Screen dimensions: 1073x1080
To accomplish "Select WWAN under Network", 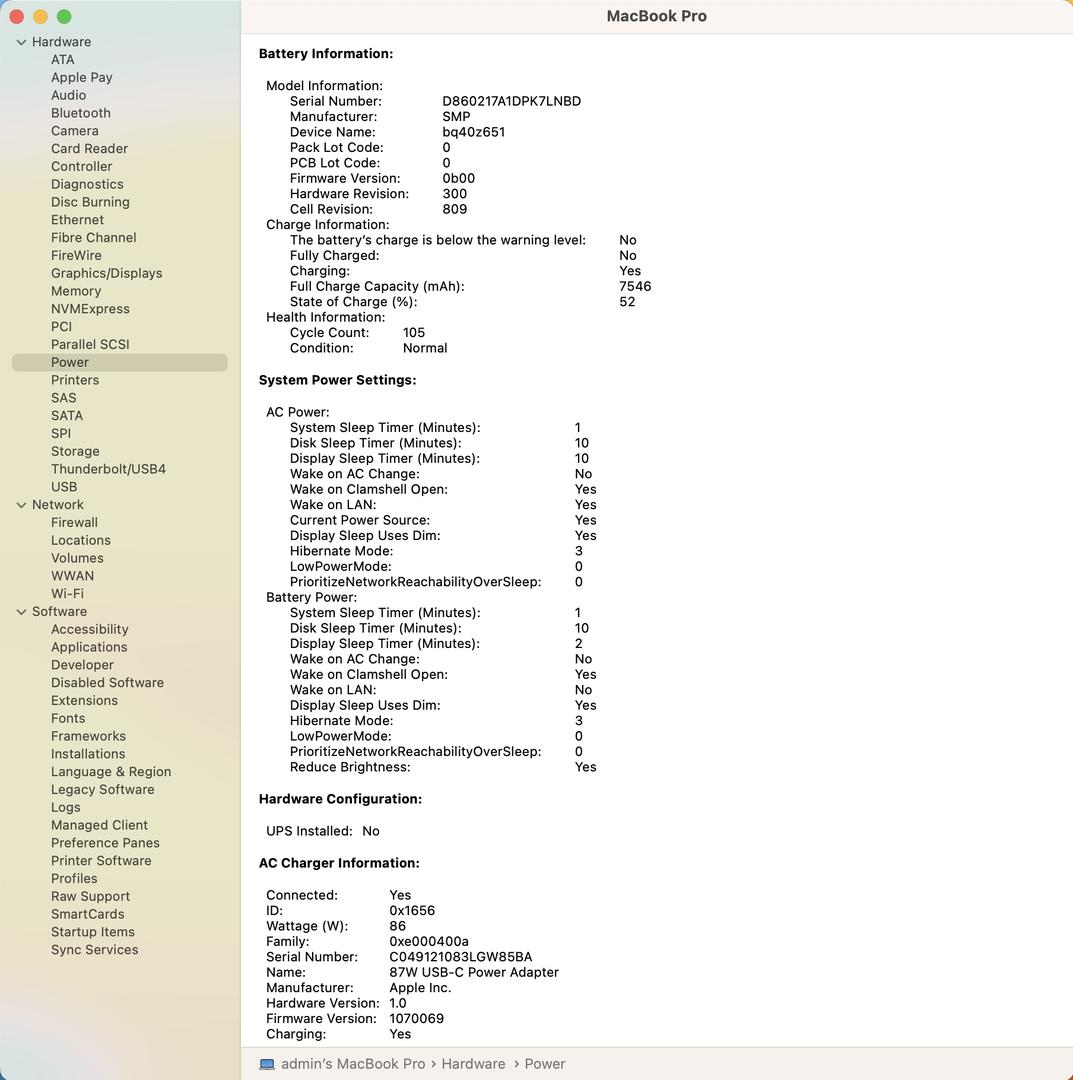I will coord(72,576).
